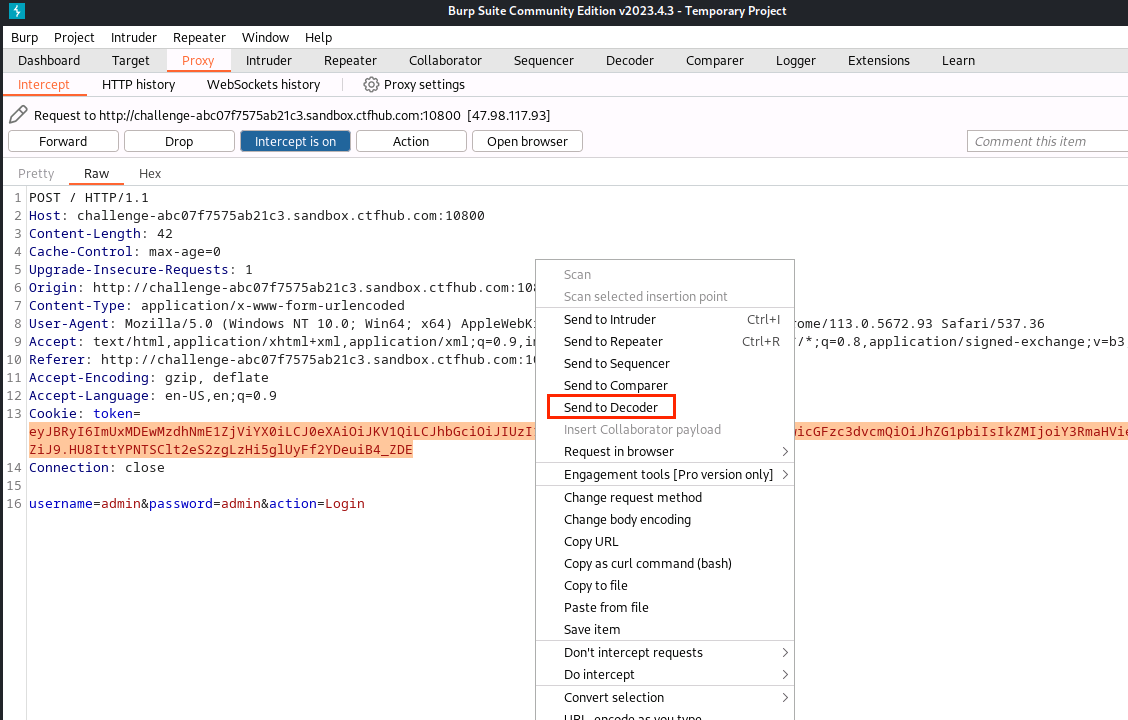Switch to the Intruder tool tab

pyautogui.click(x=268, y=60)
